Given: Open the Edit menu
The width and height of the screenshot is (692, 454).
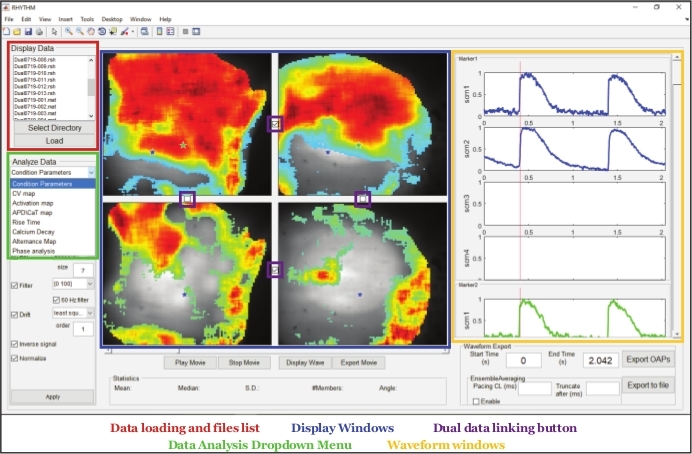Looking at the screenshot, I should (26, 19).
